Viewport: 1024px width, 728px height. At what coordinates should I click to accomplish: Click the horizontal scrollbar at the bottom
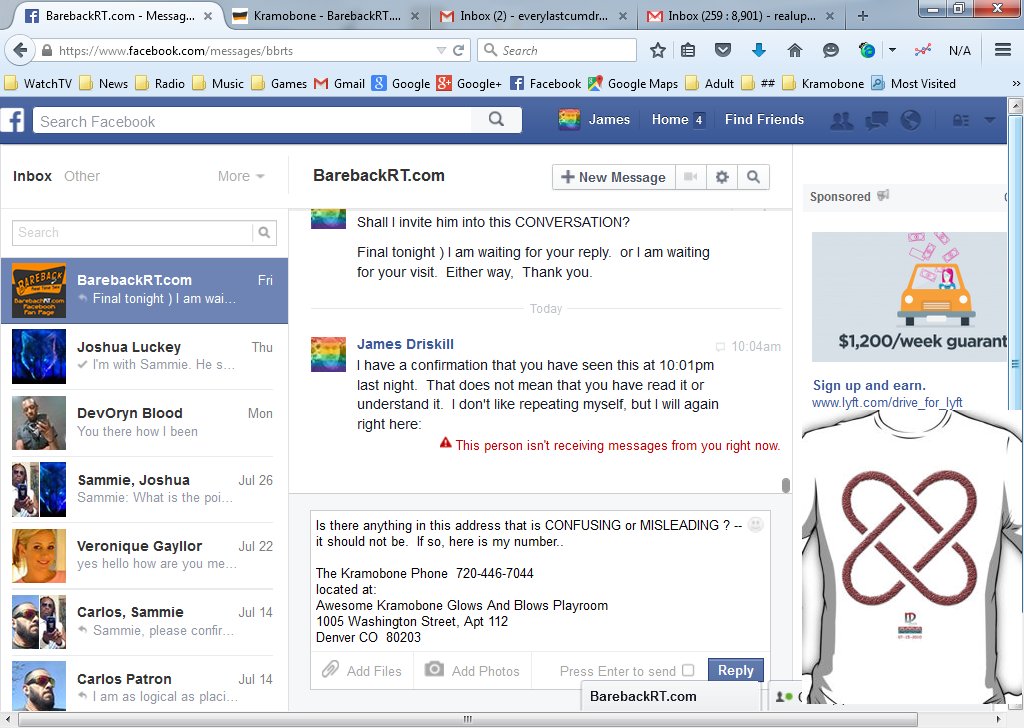tap(467, 720)
